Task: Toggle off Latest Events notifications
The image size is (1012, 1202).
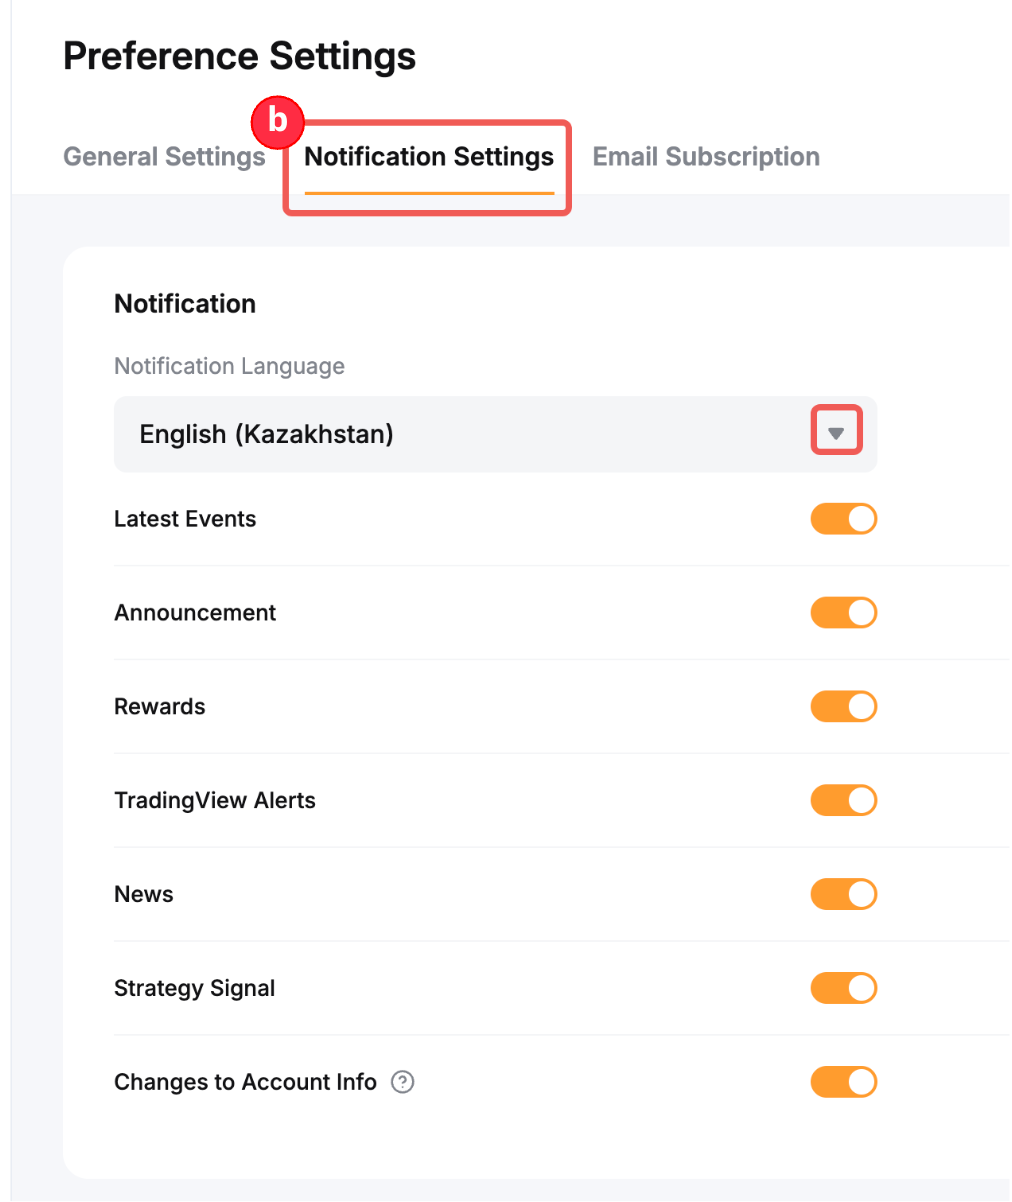Action: click(843, 519)
